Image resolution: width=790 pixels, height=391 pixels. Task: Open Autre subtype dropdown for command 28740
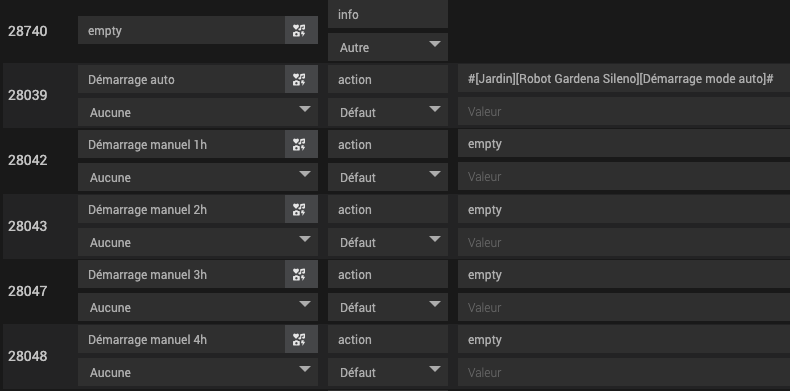point(387,47)
